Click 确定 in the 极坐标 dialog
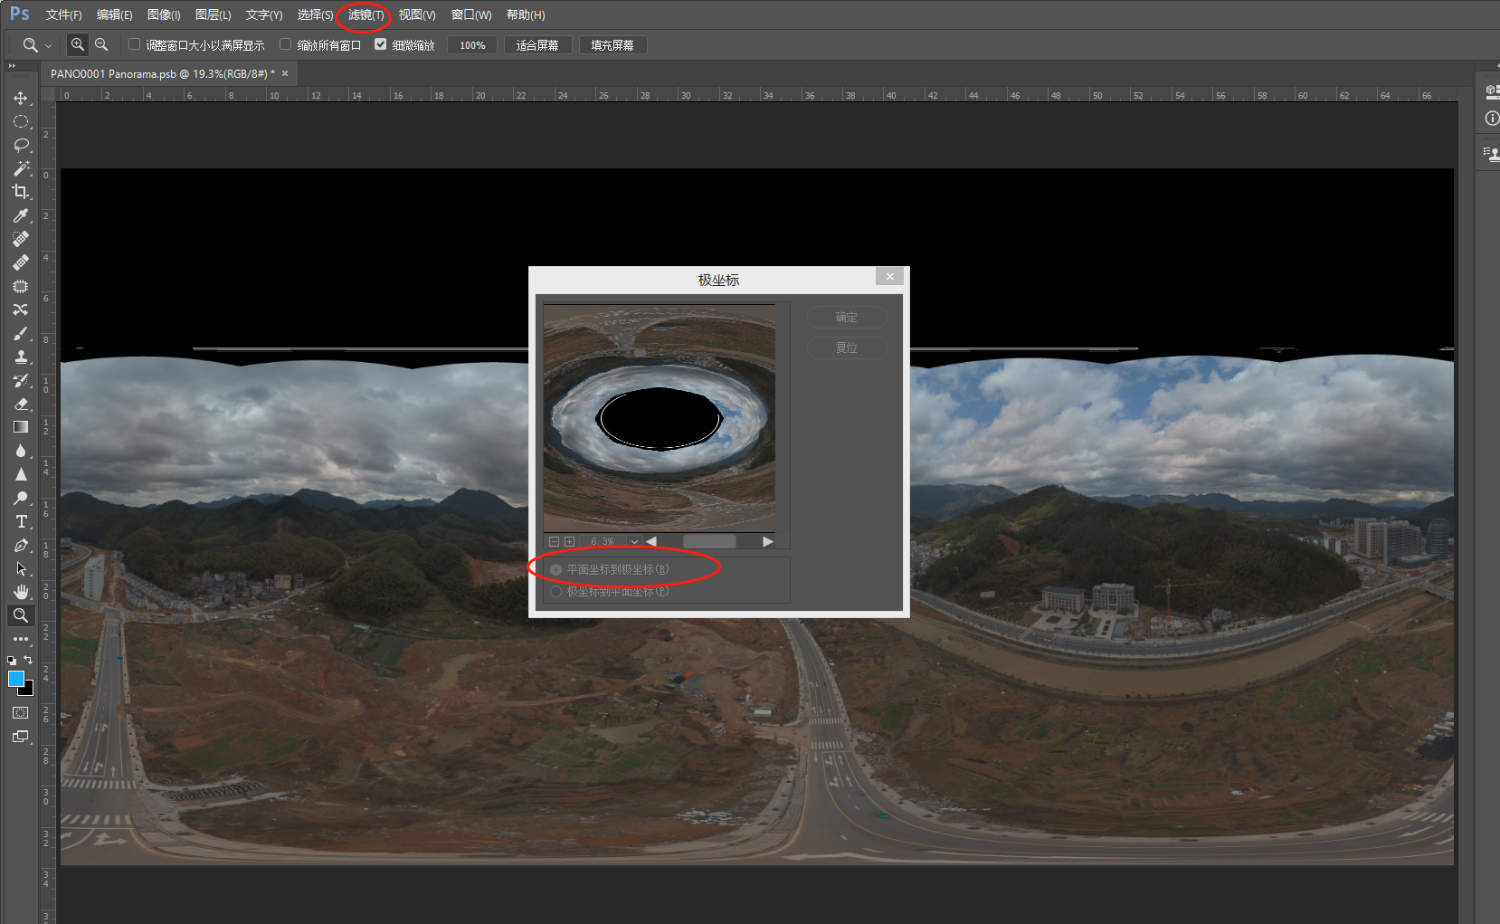This screenshot has width=1500, height=924. click(846, 317)
